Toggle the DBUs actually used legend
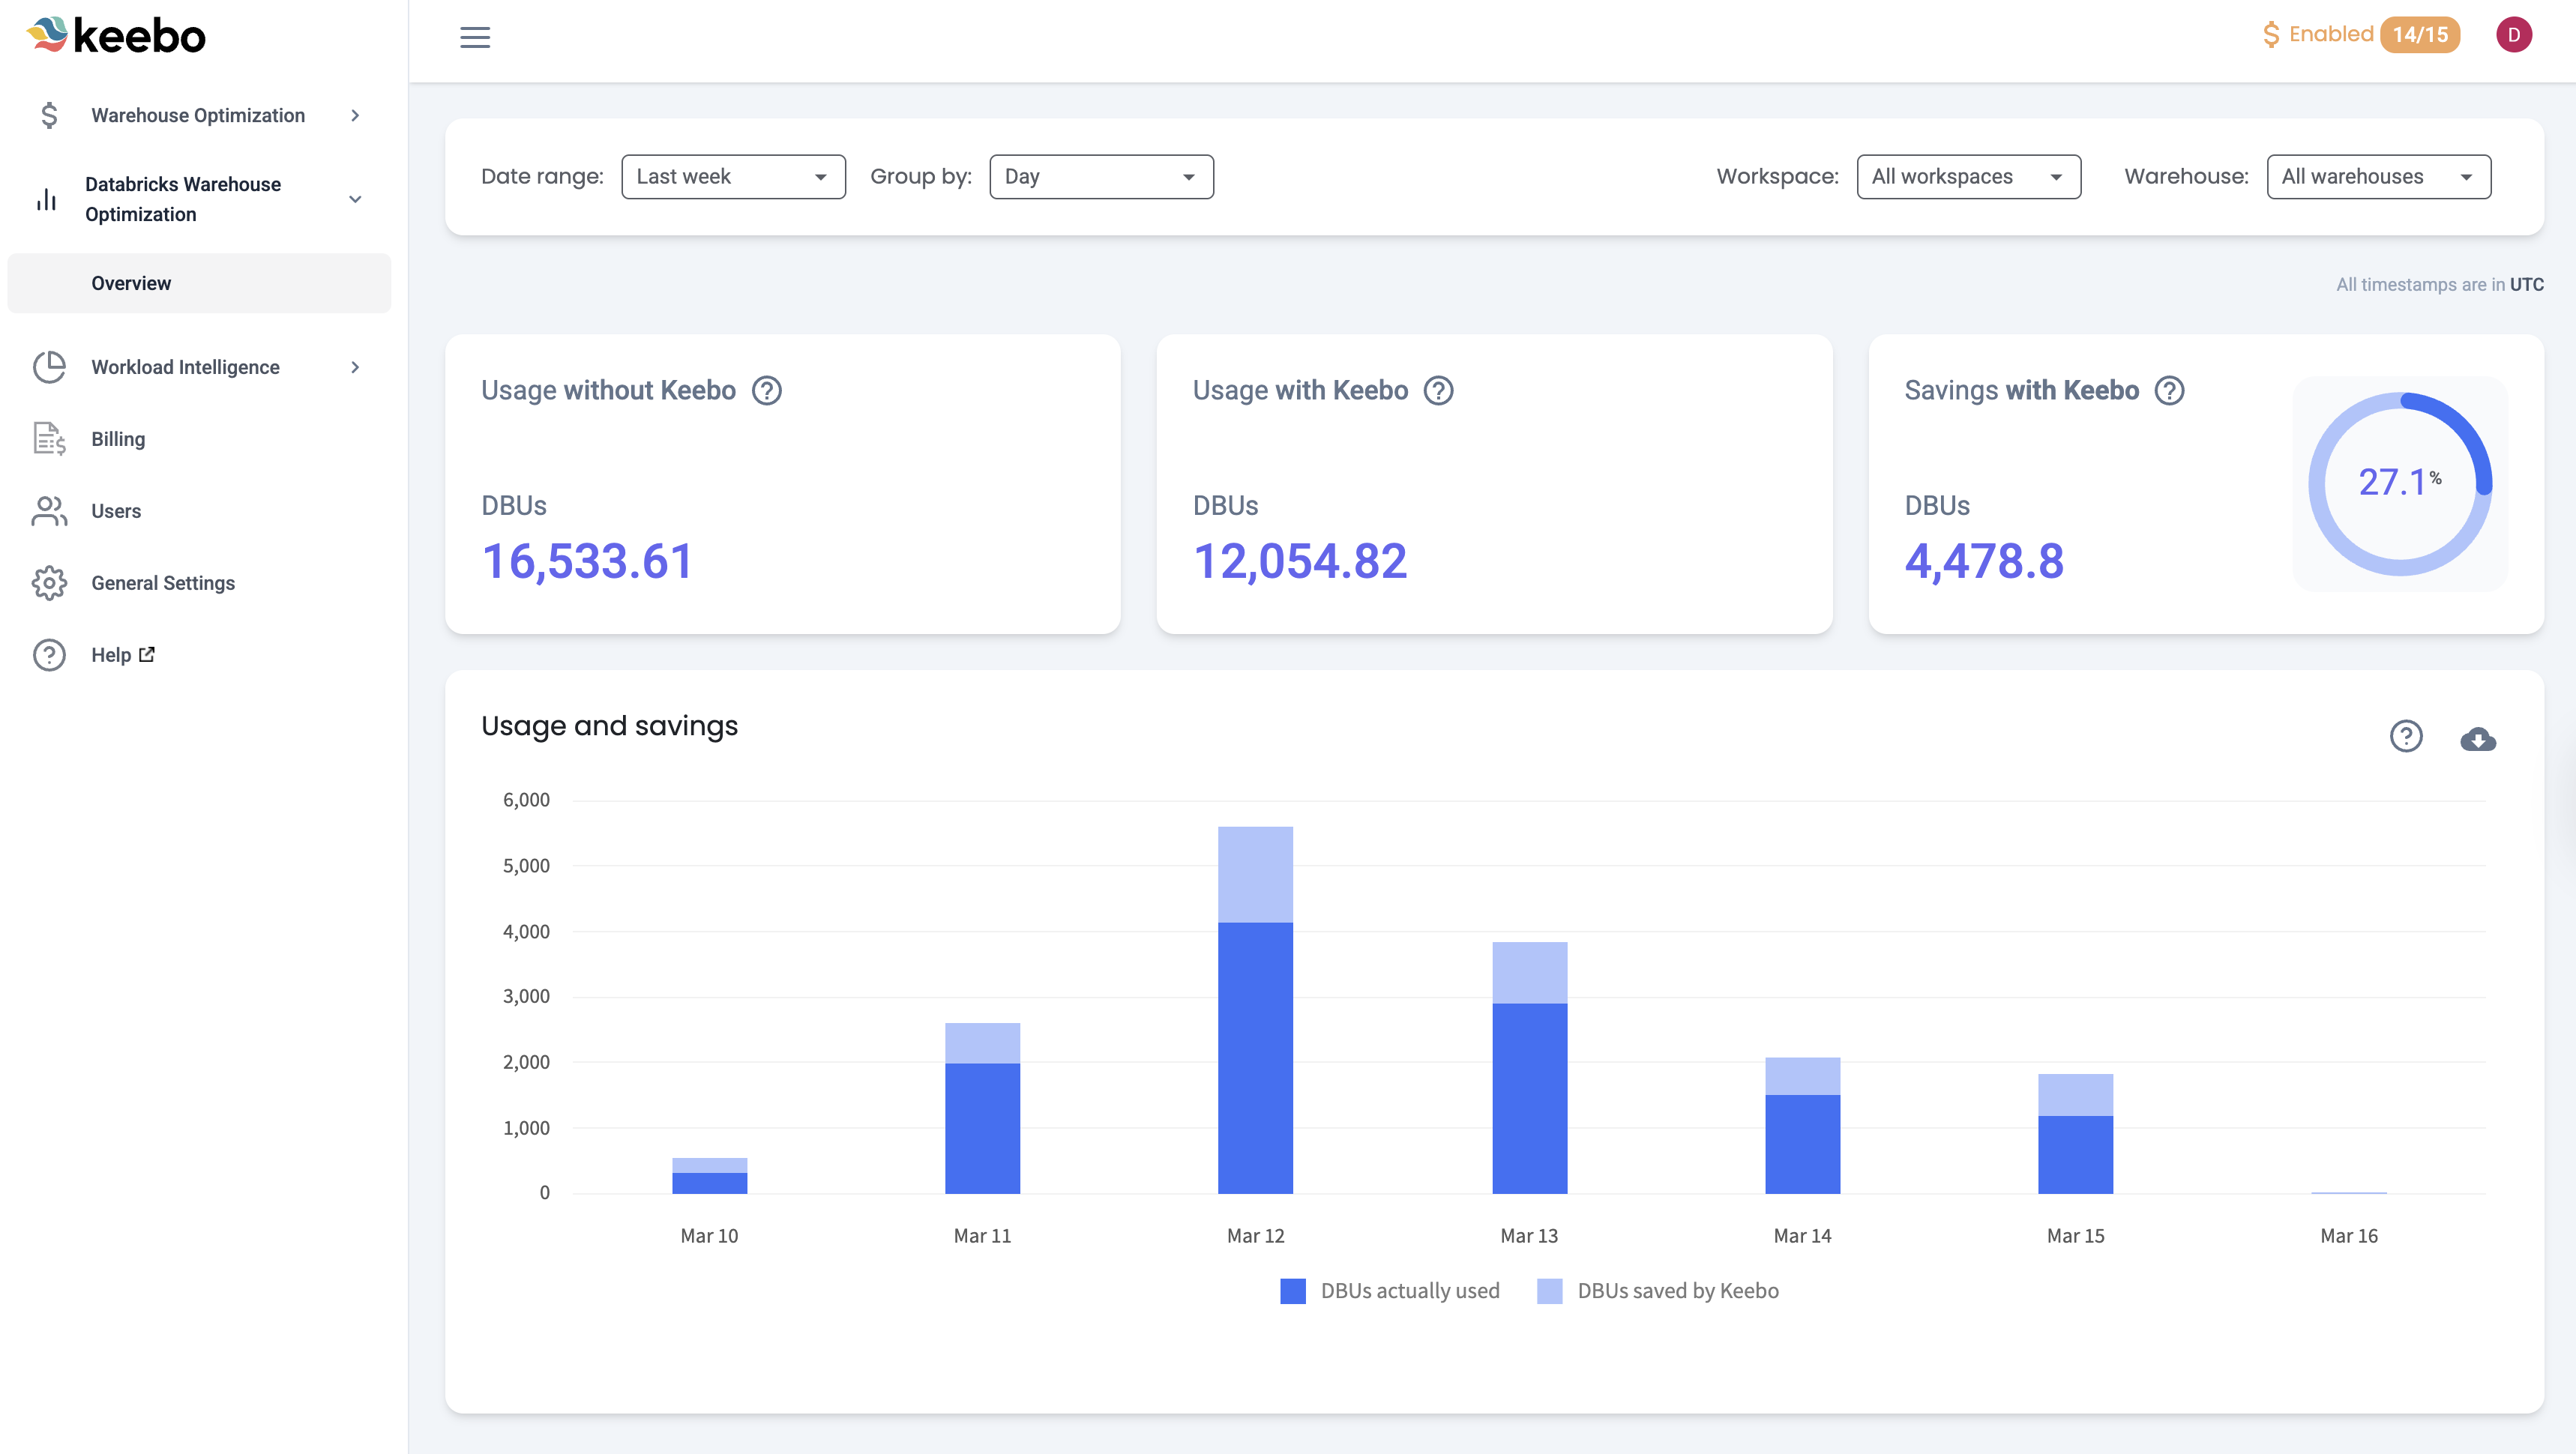This screenshot has width=2576, height=1454. 1390,1291
